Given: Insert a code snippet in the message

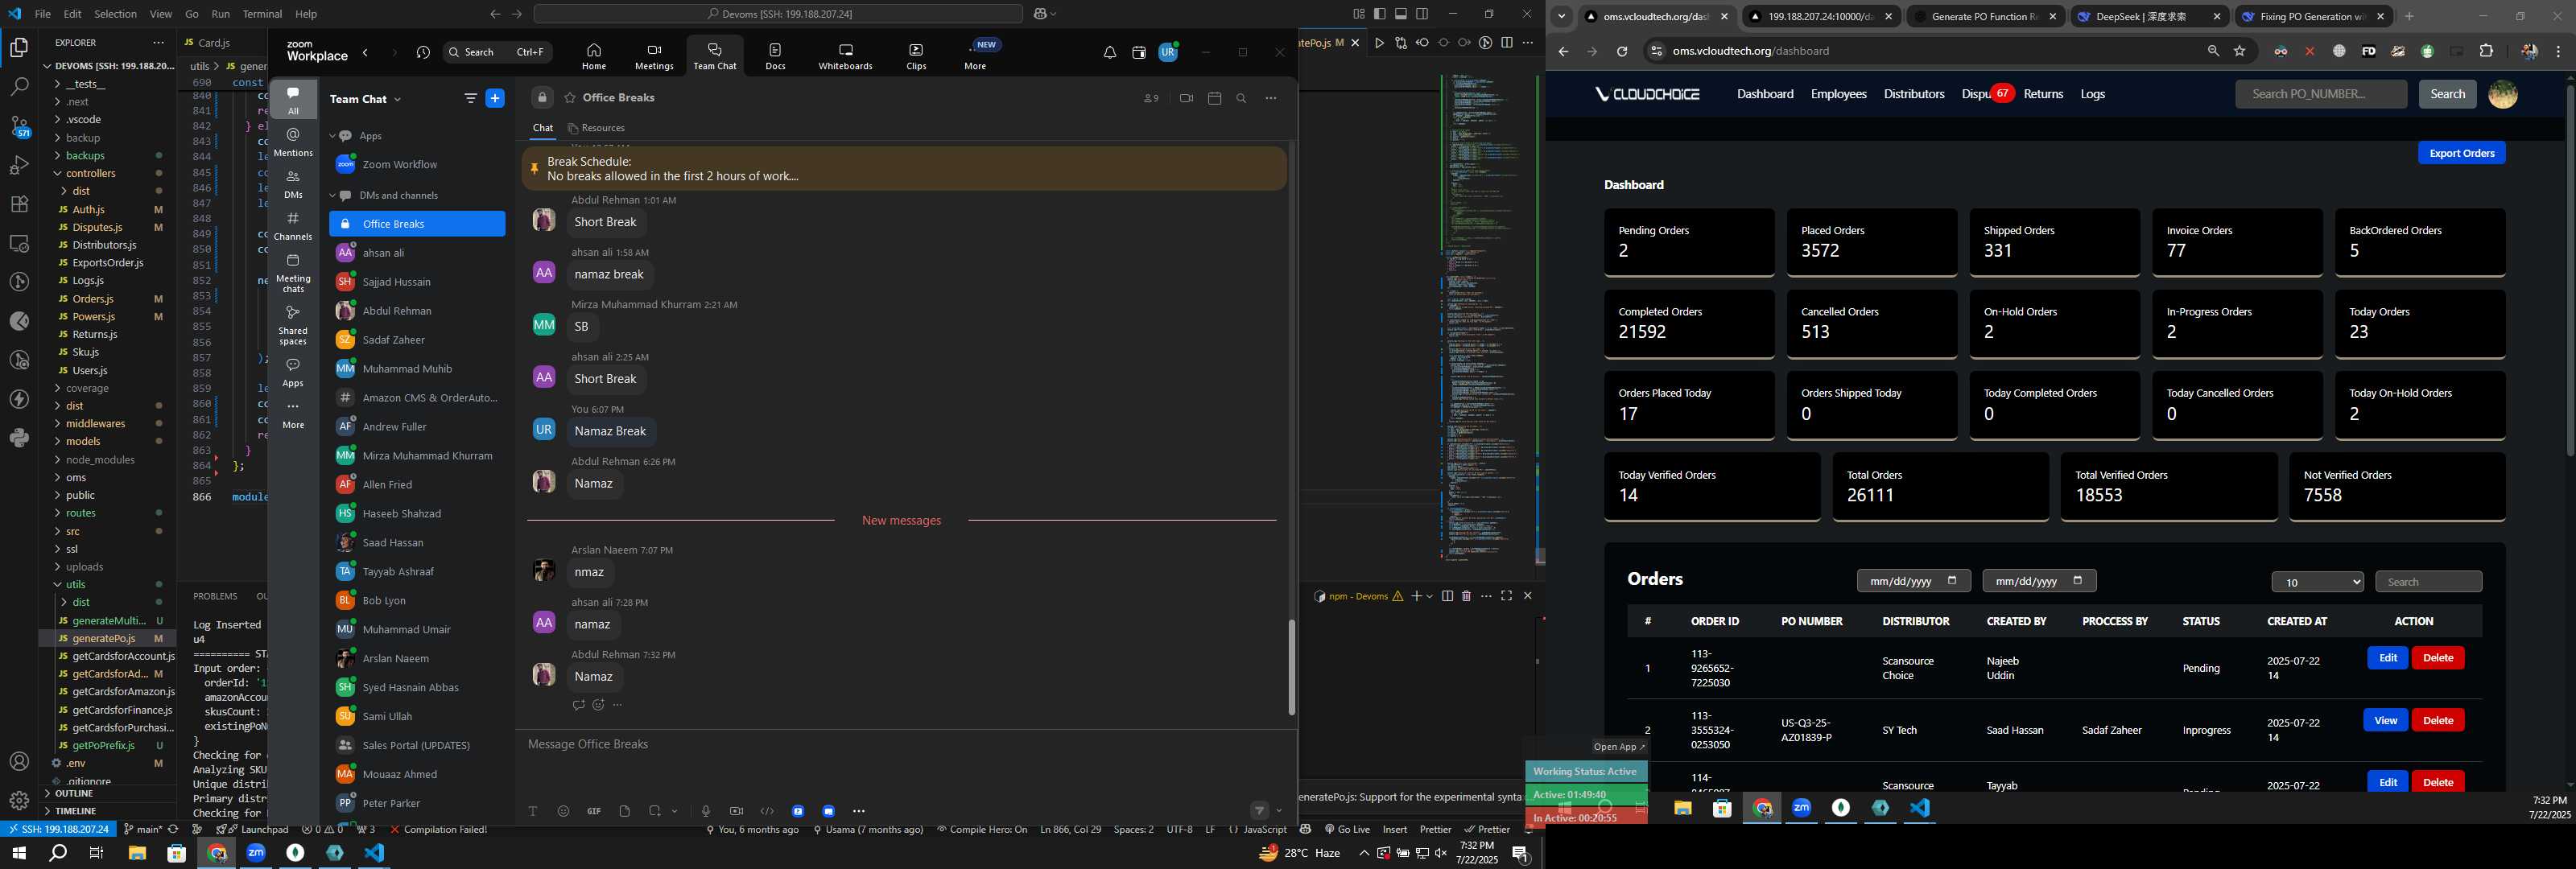Looking at the screenshot, I should click(x=767, y=811).
